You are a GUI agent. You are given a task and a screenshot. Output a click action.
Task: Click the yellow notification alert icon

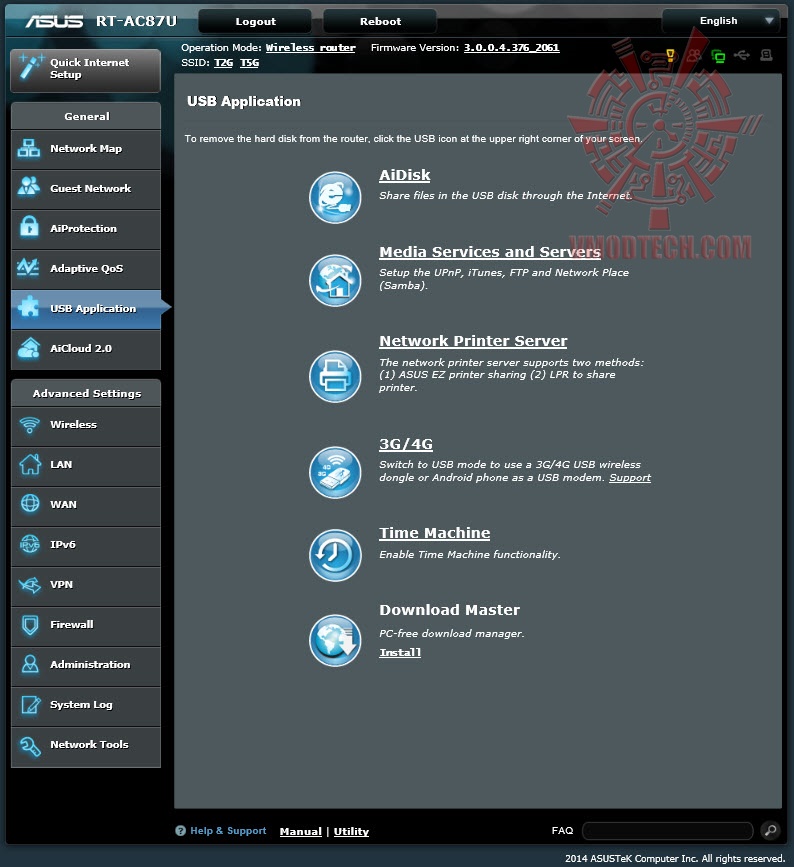click(670, 55)
